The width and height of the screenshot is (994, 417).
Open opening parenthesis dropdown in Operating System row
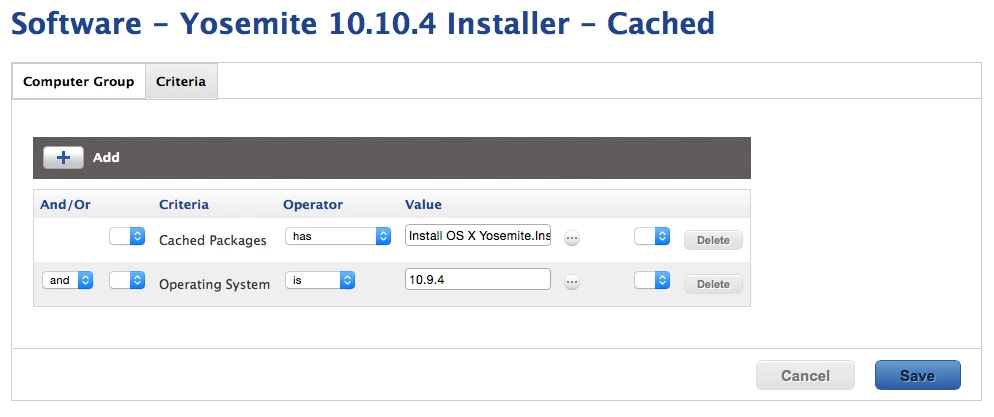pos(127,280)
